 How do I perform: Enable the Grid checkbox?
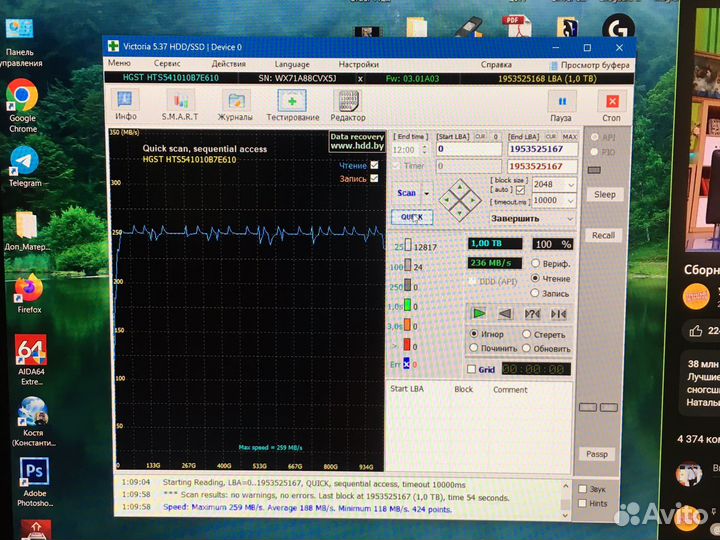click(472, 369)
